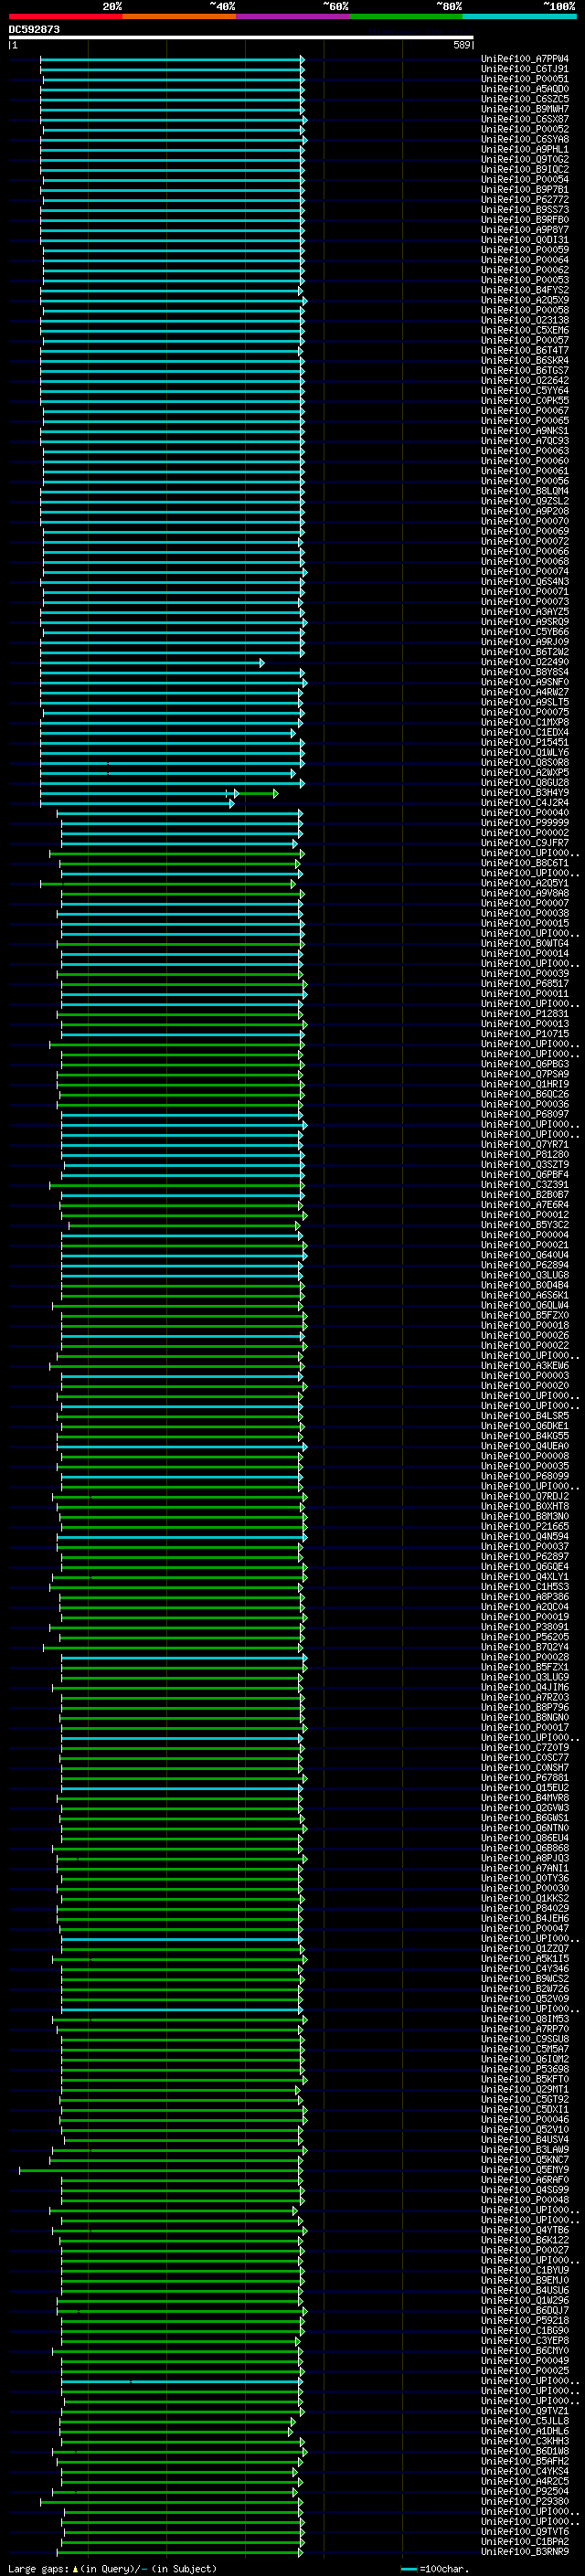Select hit UniRef100_B0WTG4

click(x=525, y=943)
